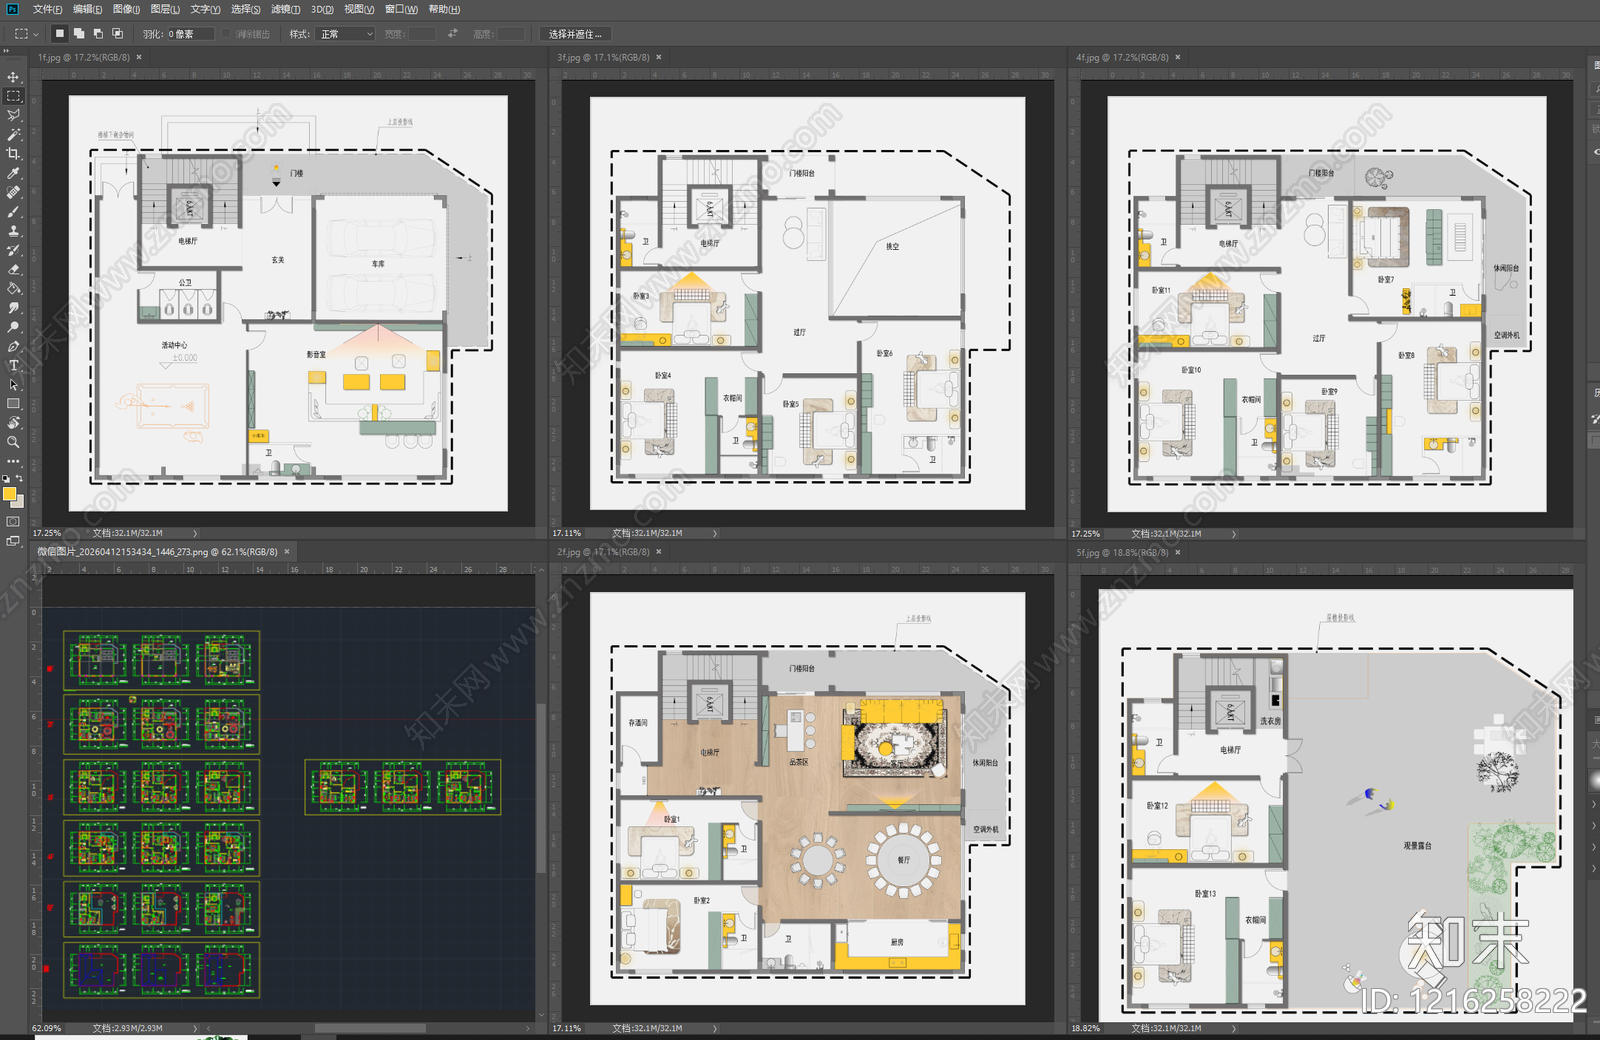Select the Brush tool

(13, 212)
